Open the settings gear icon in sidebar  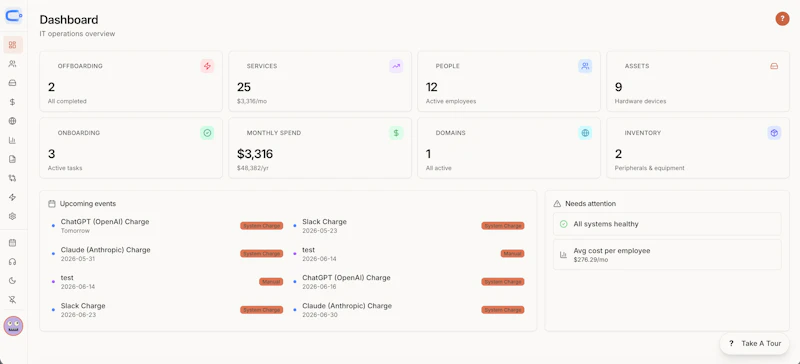click(13, 216)
